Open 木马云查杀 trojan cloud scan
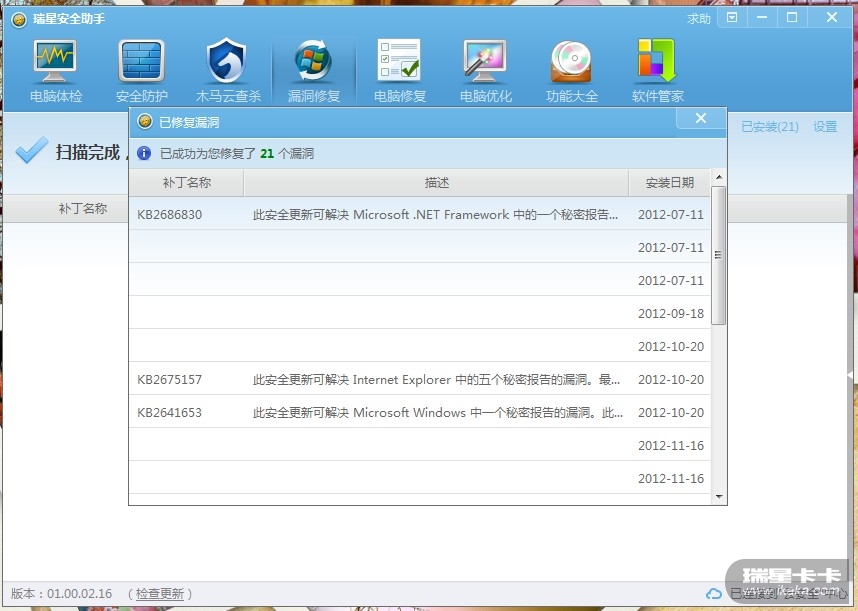This screenshot has width=858, height=611. tap(228, 71)
